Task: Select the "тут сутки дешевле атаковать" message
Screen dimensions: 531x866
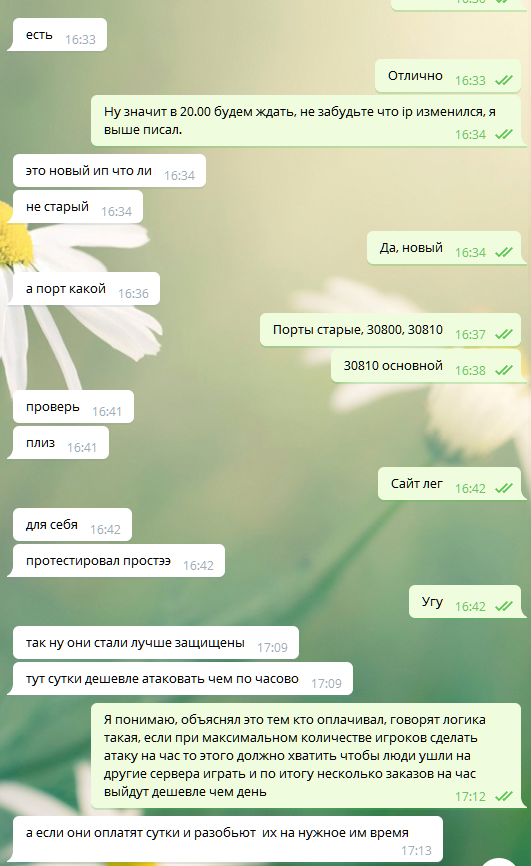Action: pos(181,678)
